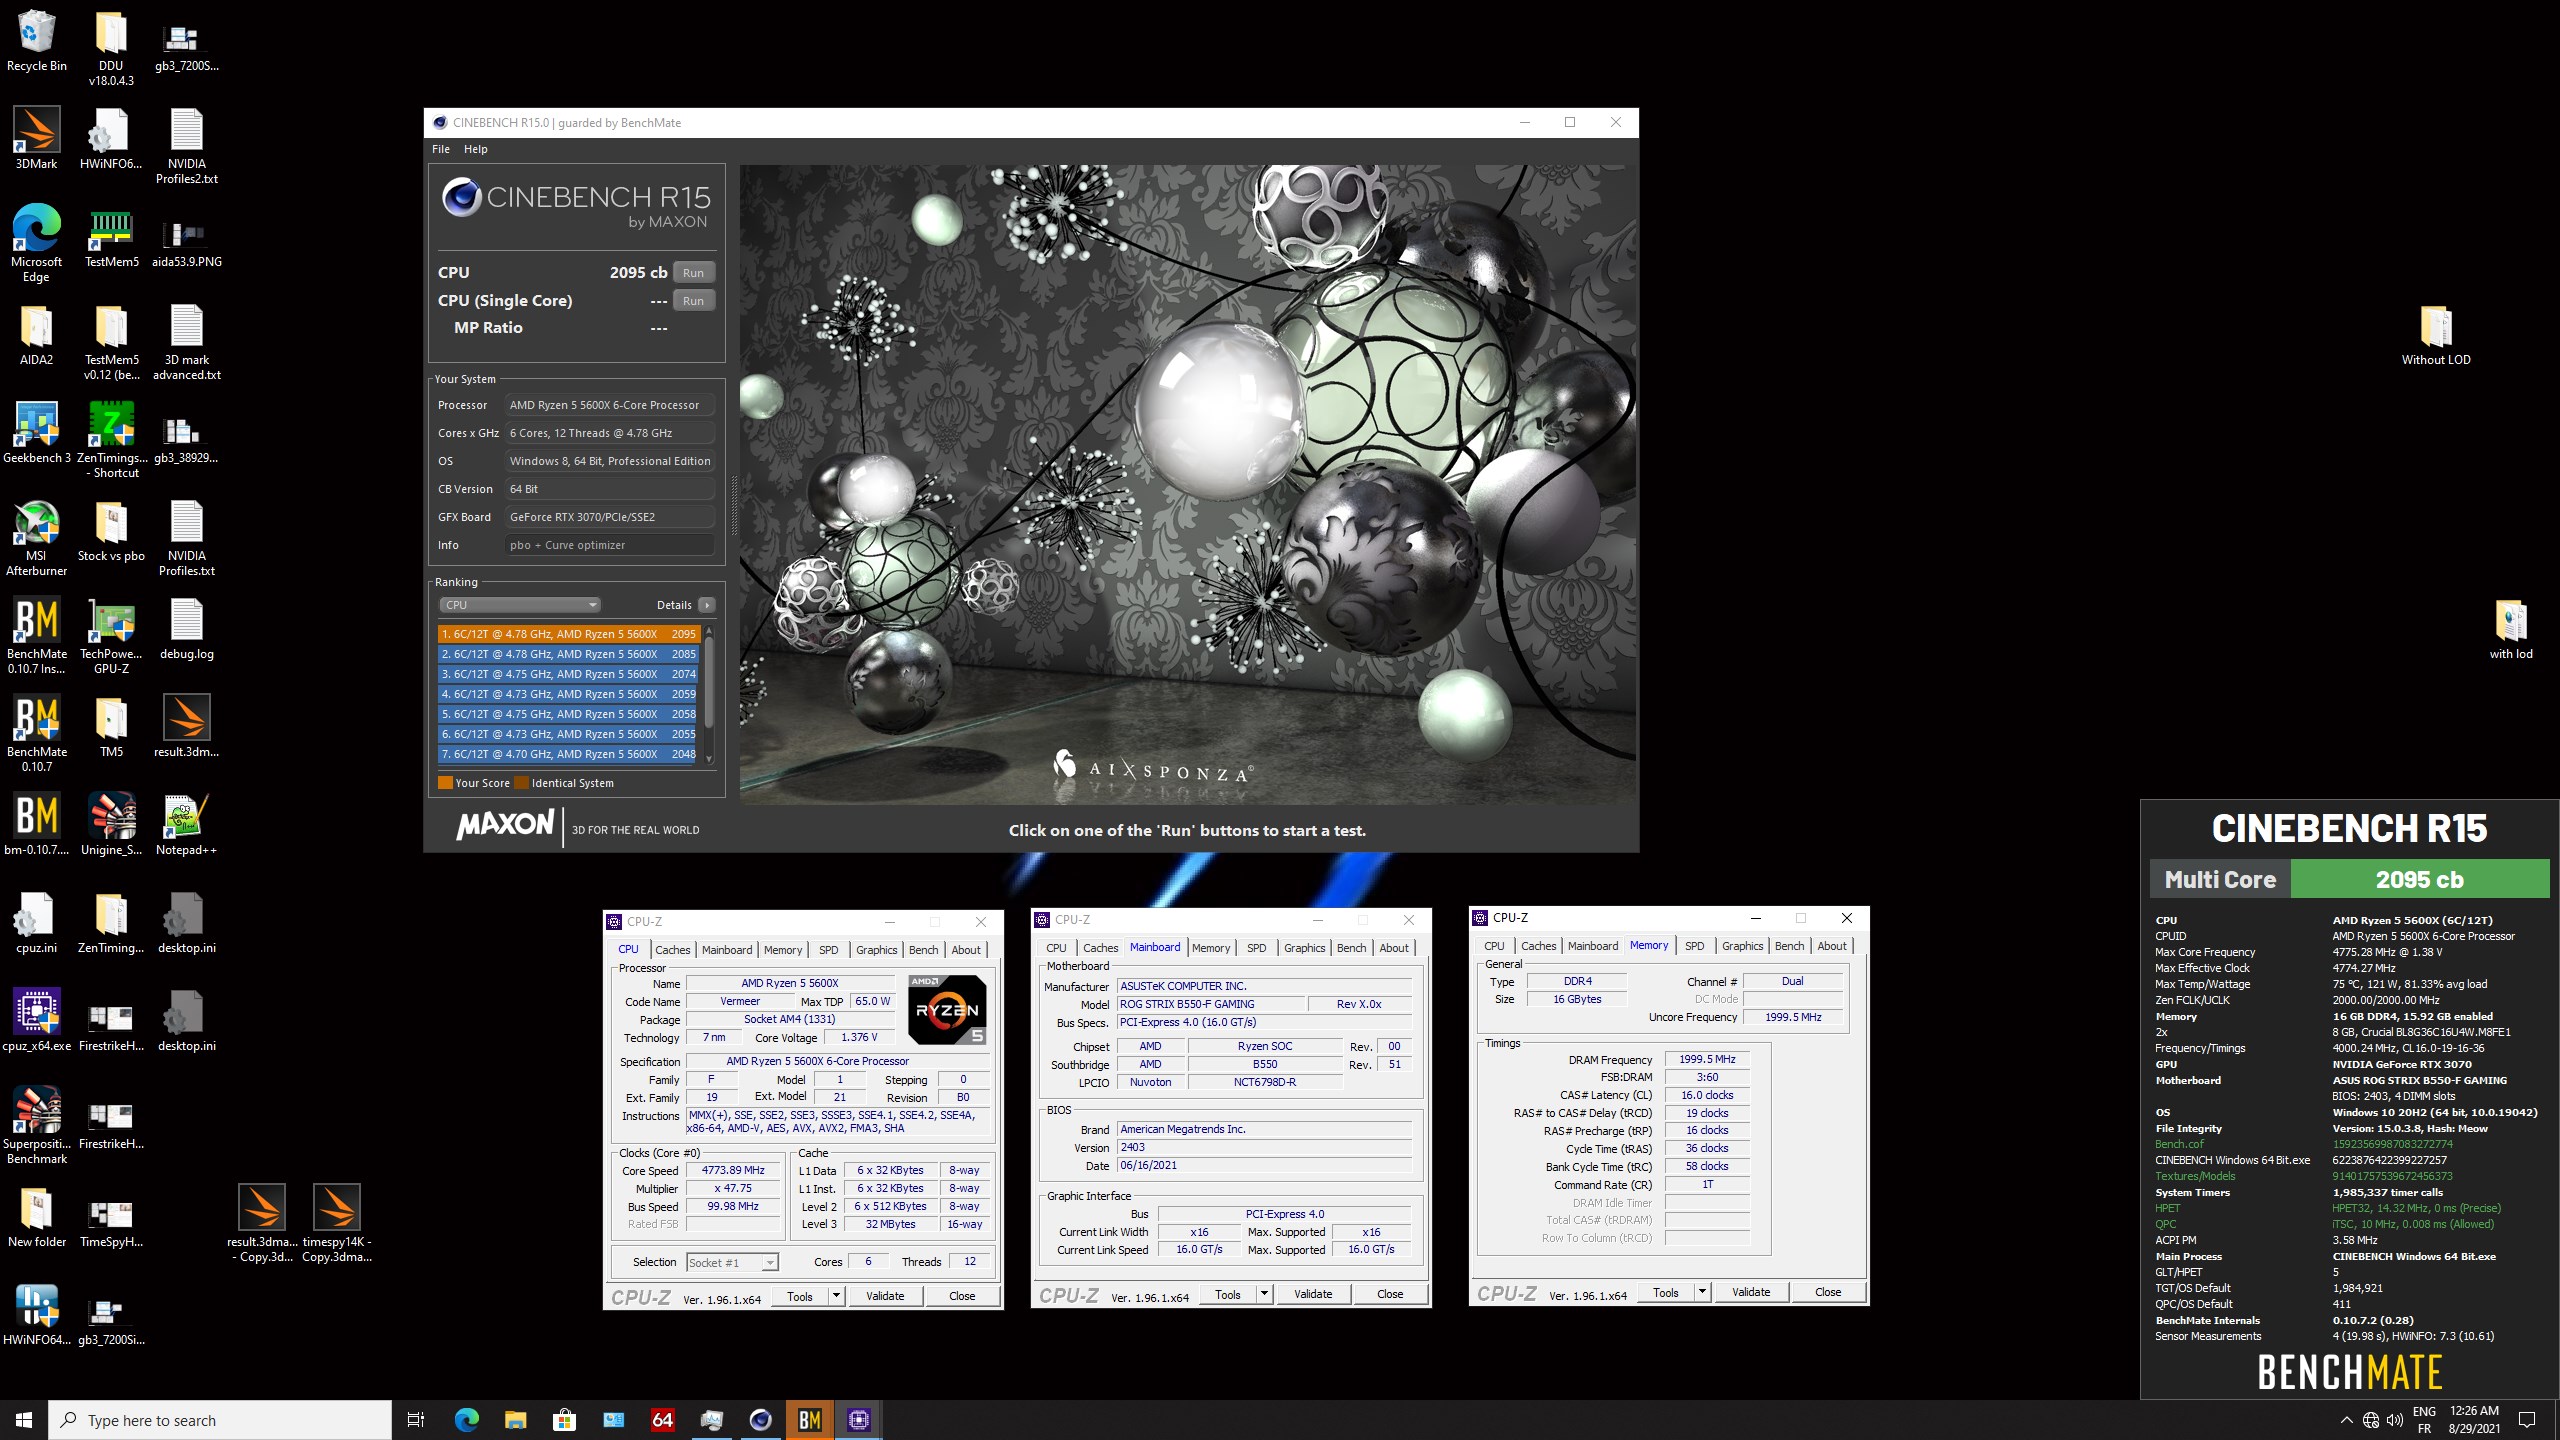The image size is (2560, 1440).
Task: Select ranking row 1 scoring 2095
Action: 568,634
